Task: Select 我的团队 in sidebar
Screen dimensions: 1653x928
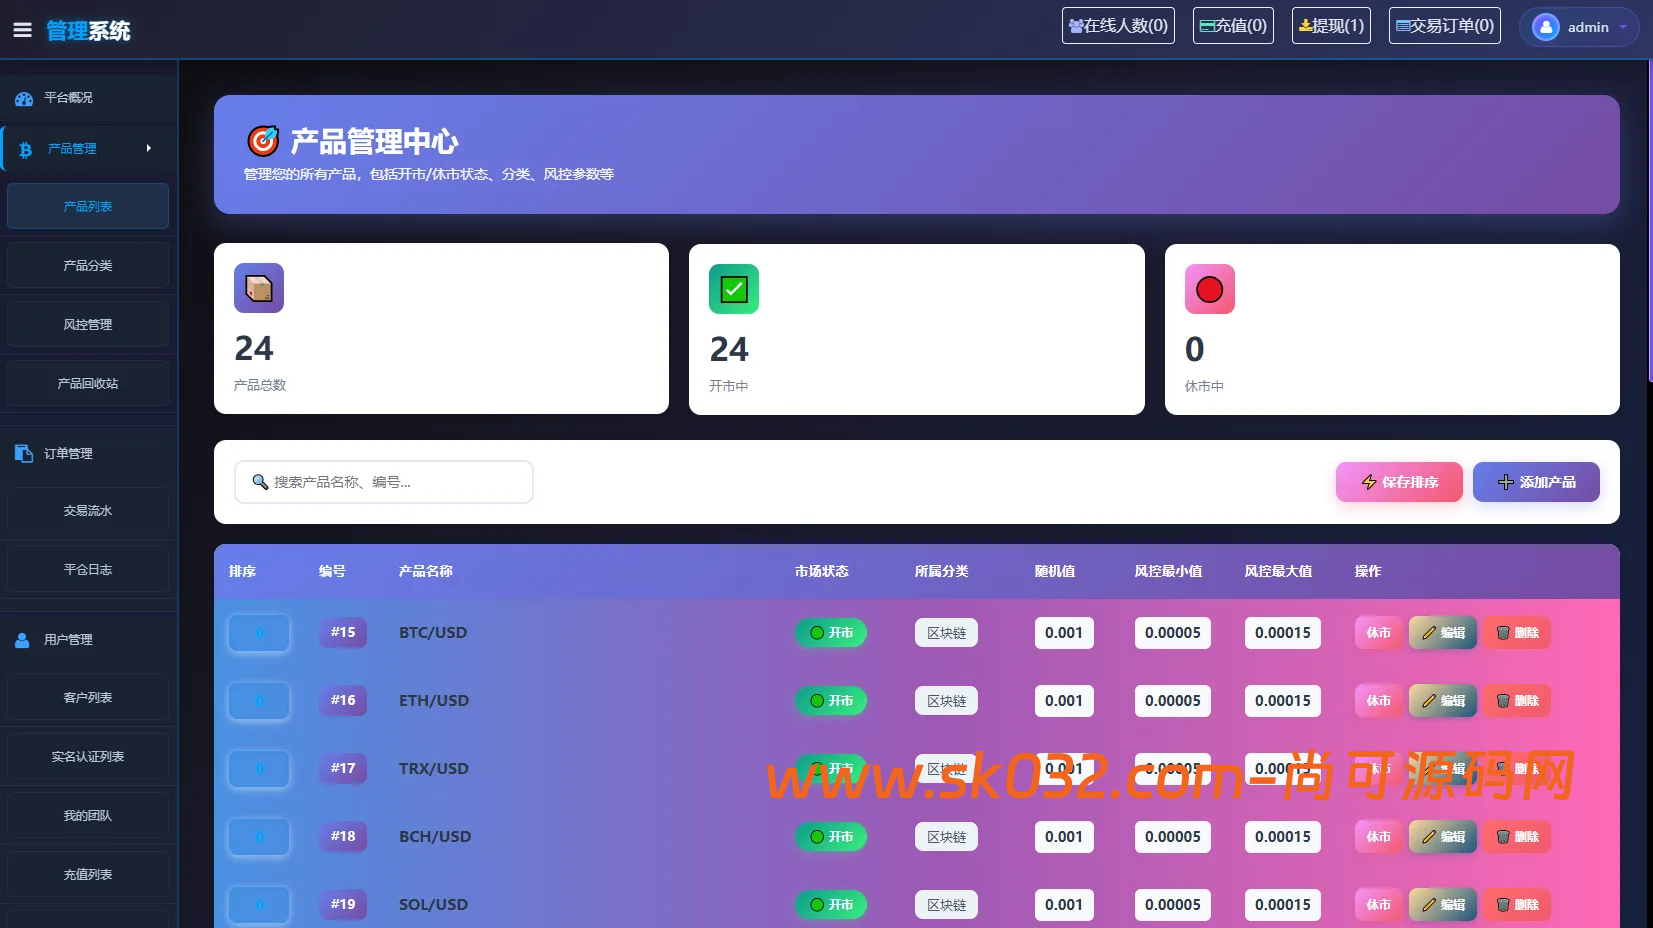Action: [x=88, y=815]
